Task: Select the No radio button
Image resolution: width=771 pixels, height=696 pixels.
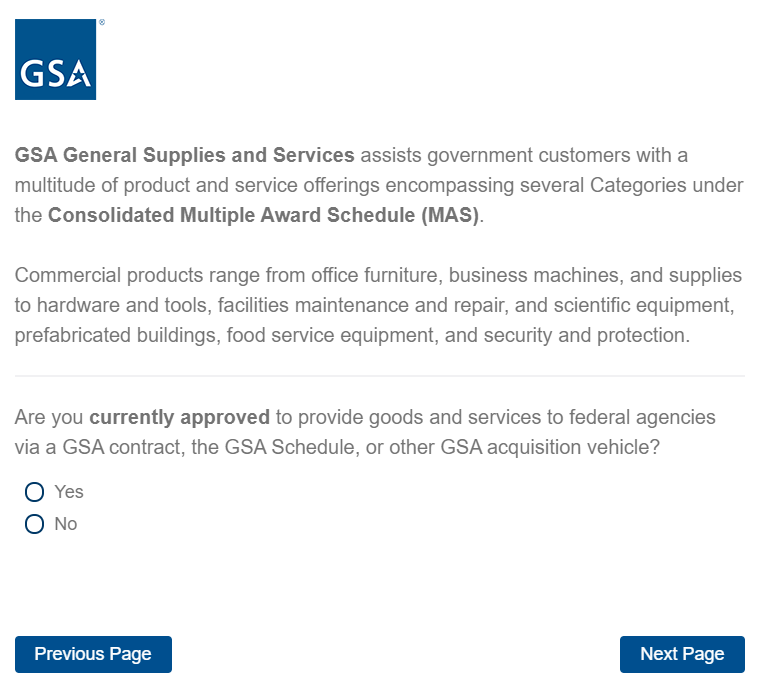Action: (x=35, y=524)
